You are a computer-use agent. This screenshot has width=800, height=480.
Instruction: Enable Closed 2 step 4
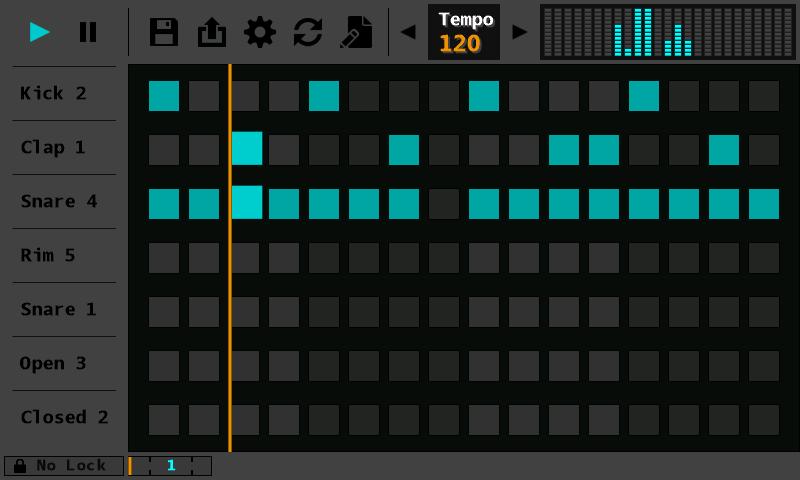coord(284,420)
